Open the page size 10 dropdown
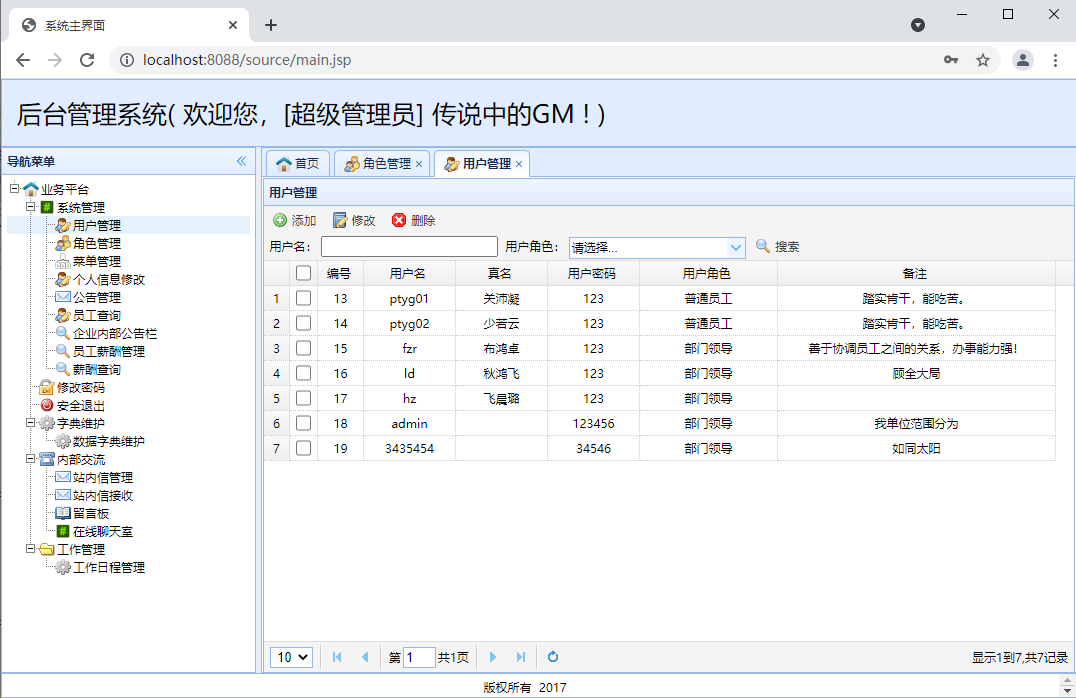The image size is (1076, 698). tap(292, 657)
